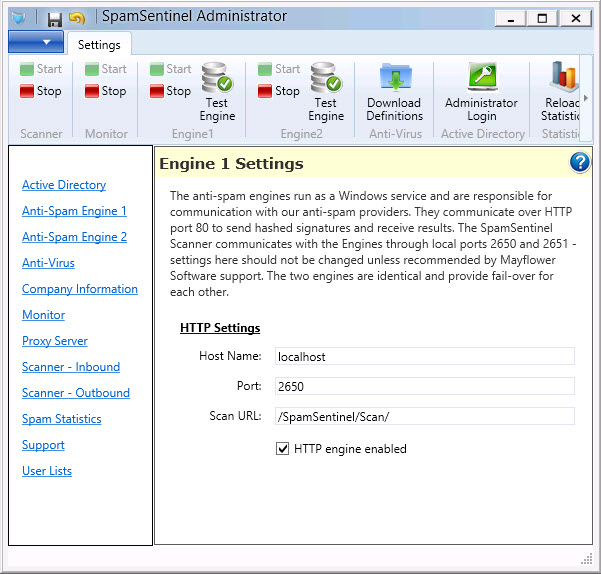Open Scanner - Outbound settings link
Viewport: 601px width, 574px height.
click(76, 393)
